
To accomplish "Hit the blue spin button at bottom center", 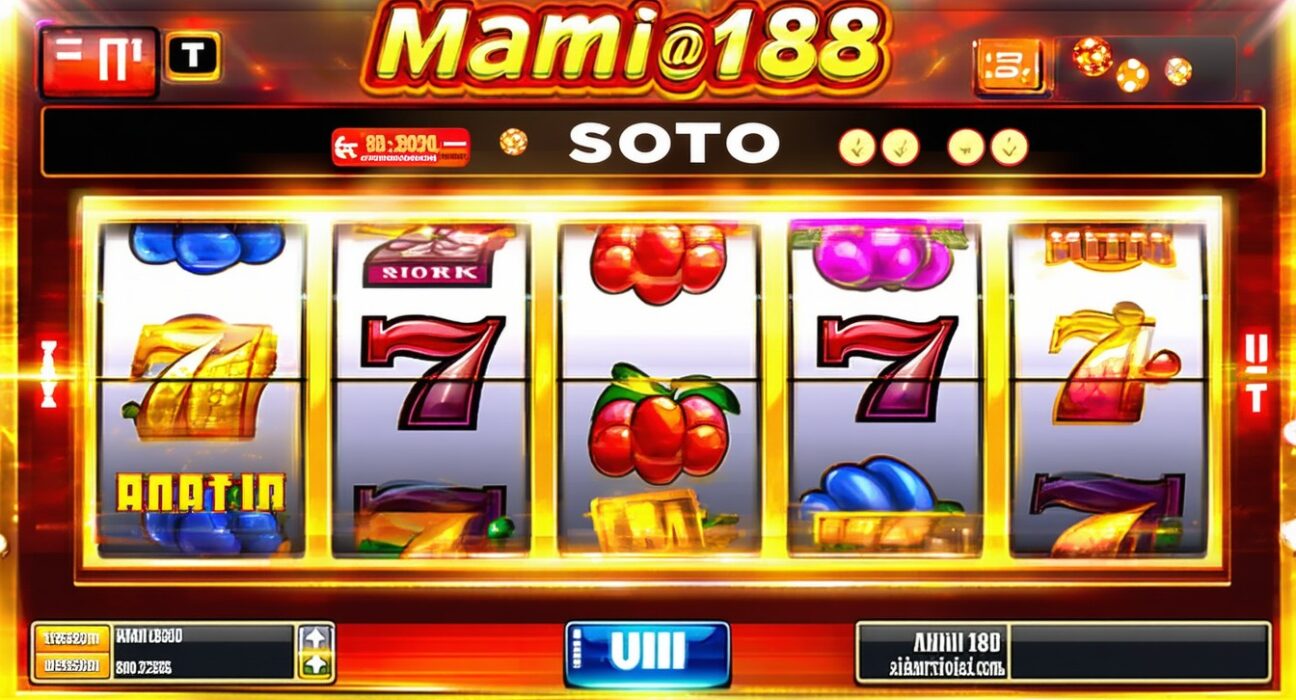I will pos(647,654).
